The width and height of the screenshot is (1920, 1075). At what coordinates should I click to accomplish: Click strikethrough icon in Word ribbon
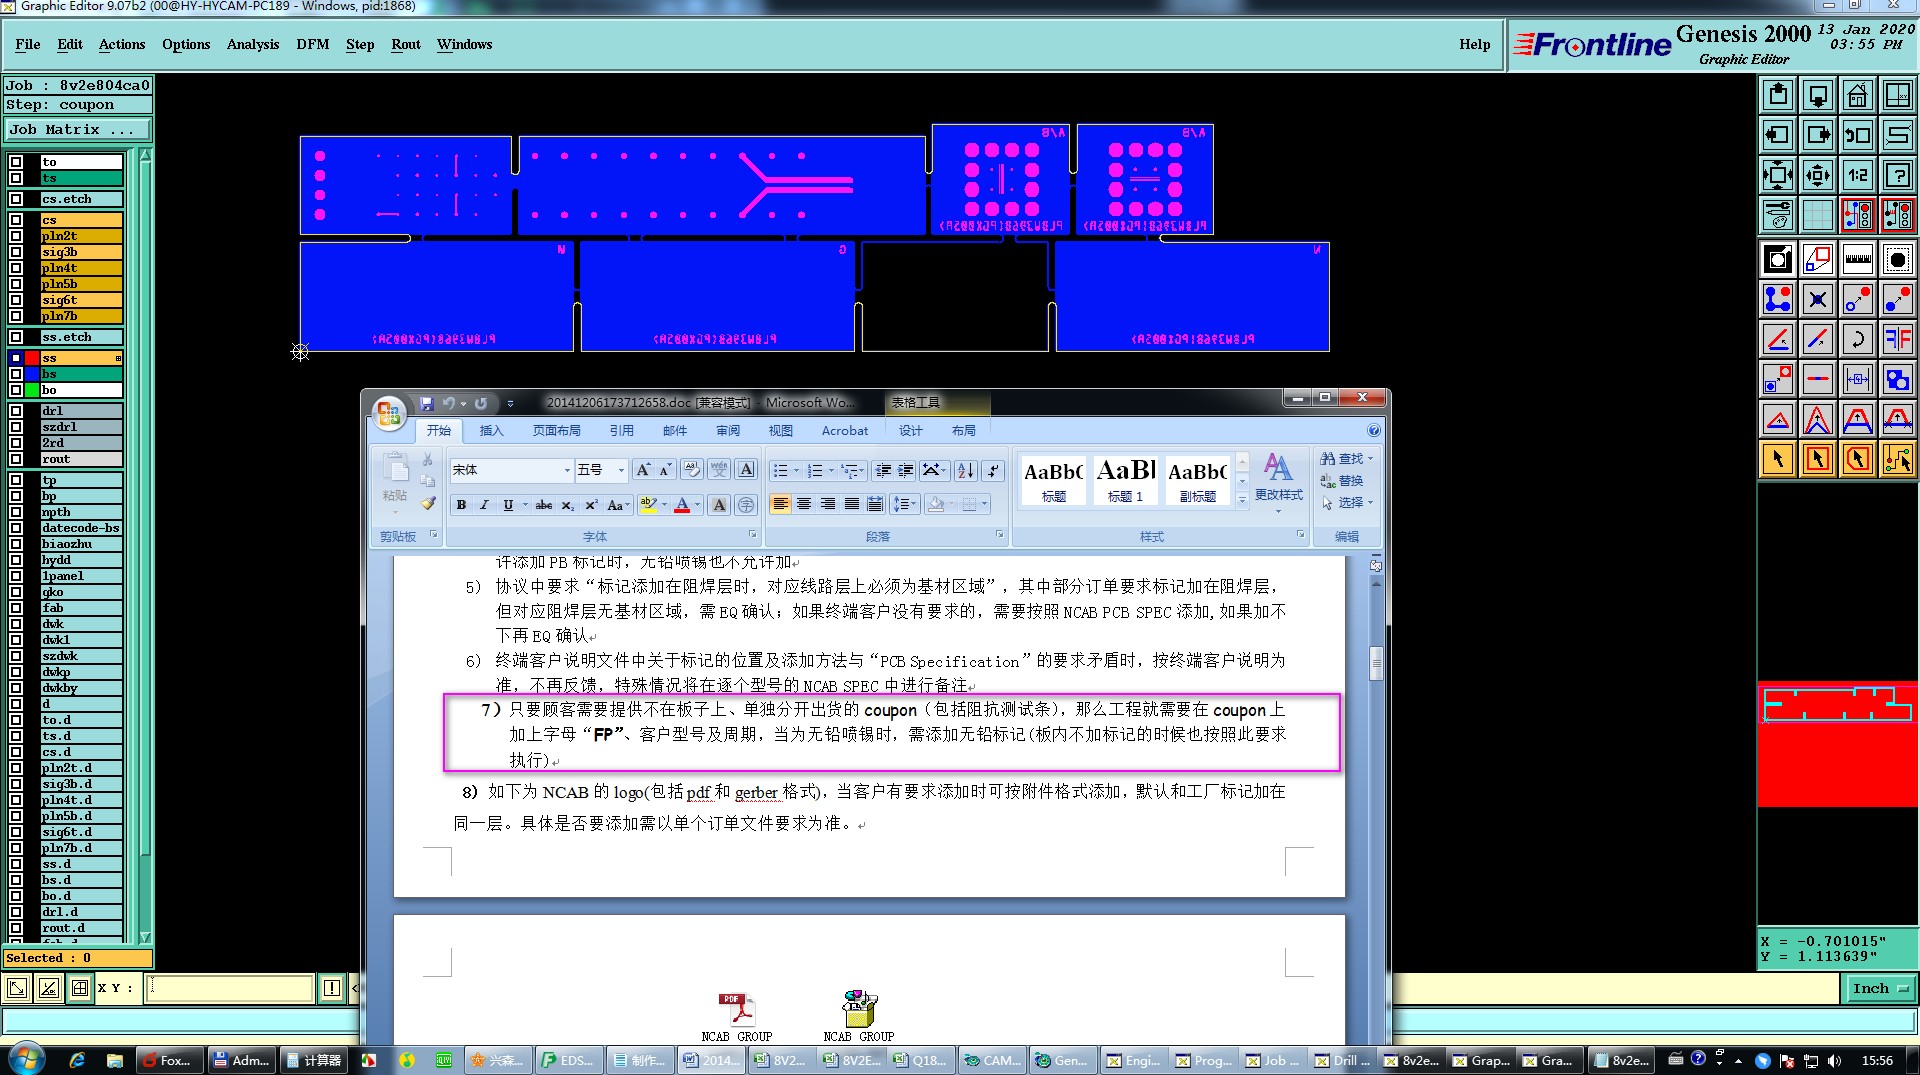coord(543,505)
